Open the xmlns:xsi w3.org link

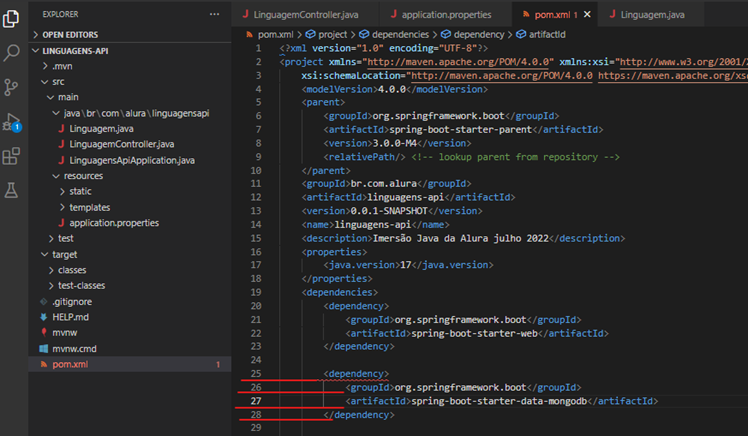pyautogui.click(x=683, y=62)
